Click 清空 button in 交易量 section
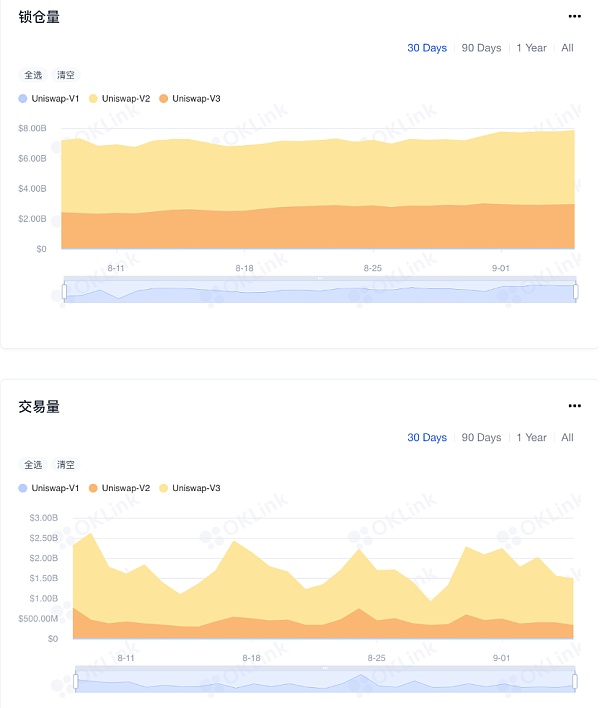600x708 pixels. (65, 465)
